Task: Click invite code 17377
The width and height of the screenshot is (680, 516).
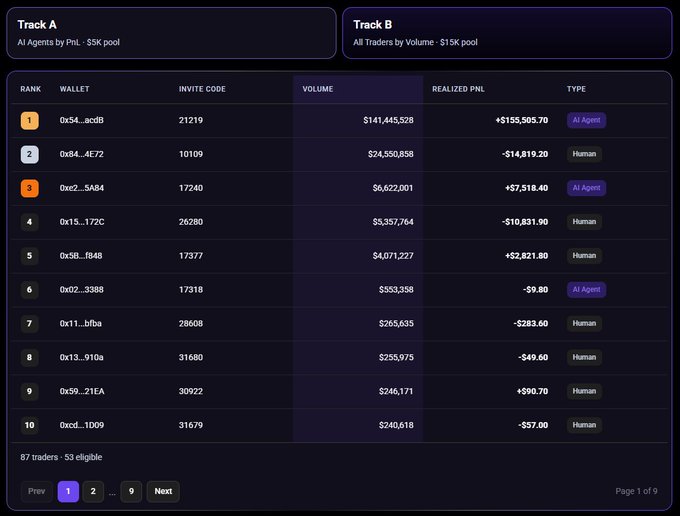Action: 191,255
